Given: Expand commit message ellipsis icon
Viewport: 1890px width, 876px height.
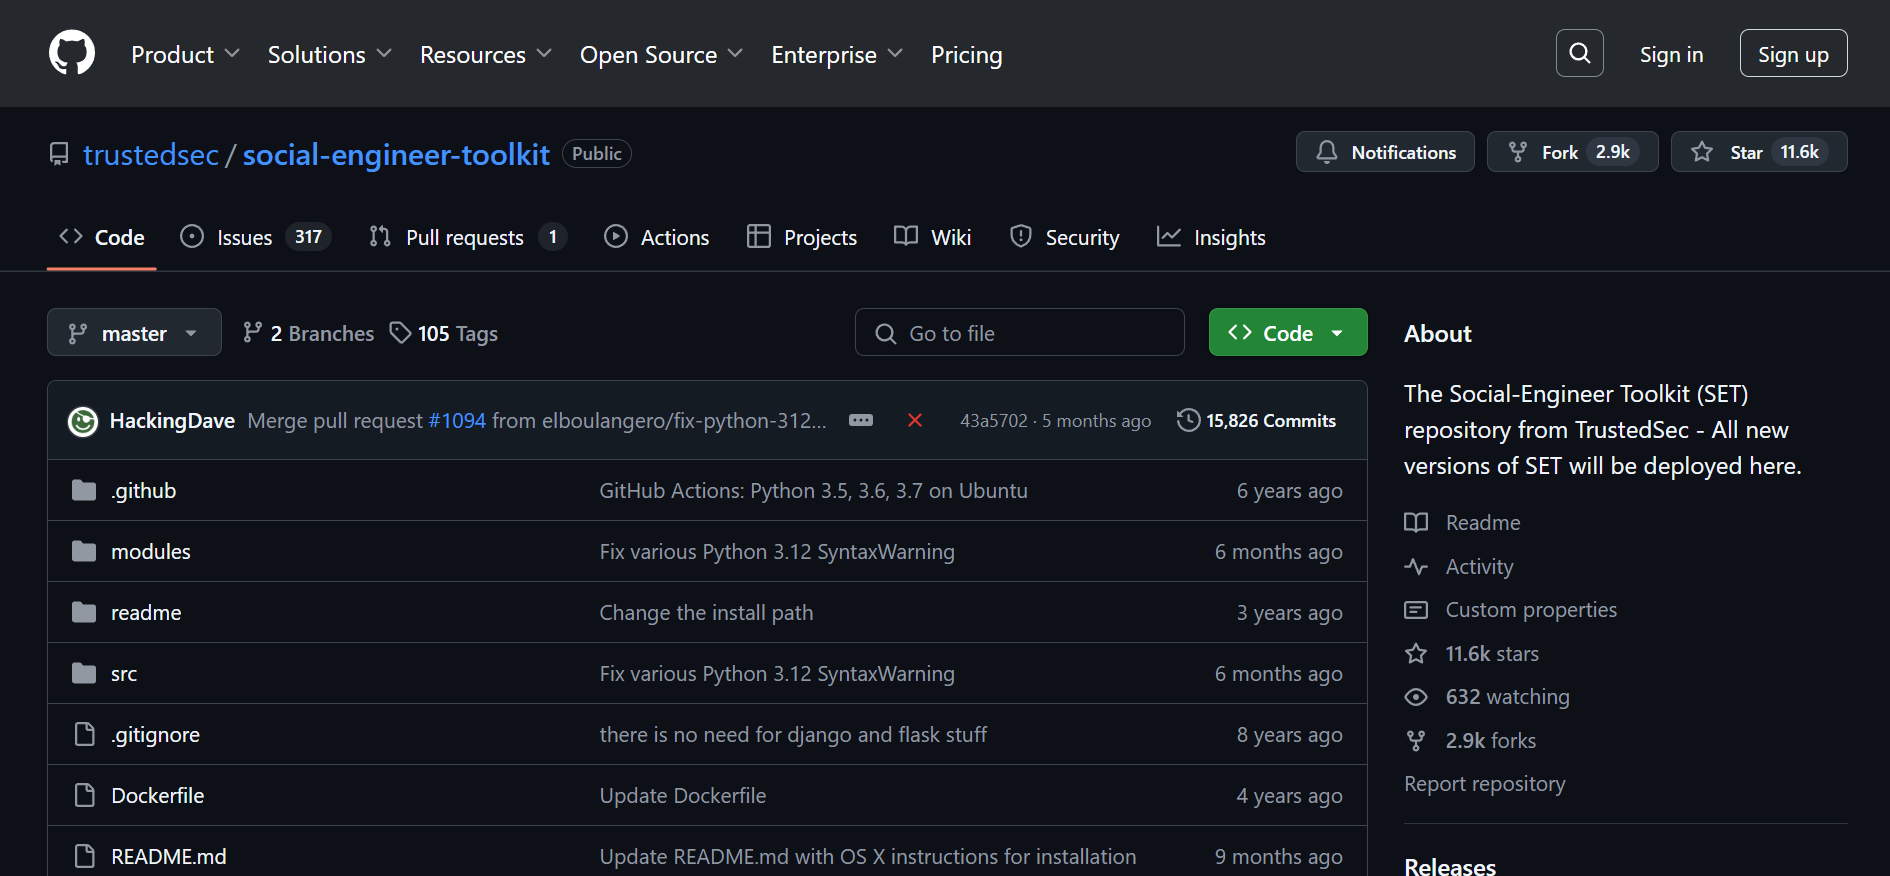Looking at the screenshot, I should [x=861, y=420].
